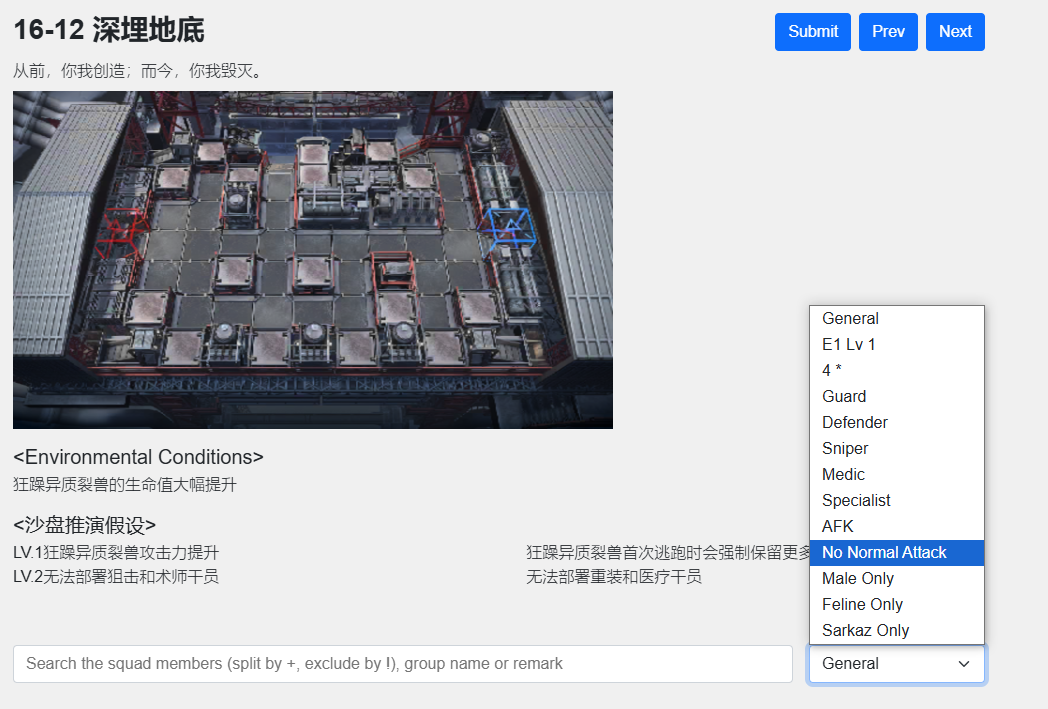The image size is (1048, 709).
Task: Click the 沙盘推演假设 heading
Action: 84,525
